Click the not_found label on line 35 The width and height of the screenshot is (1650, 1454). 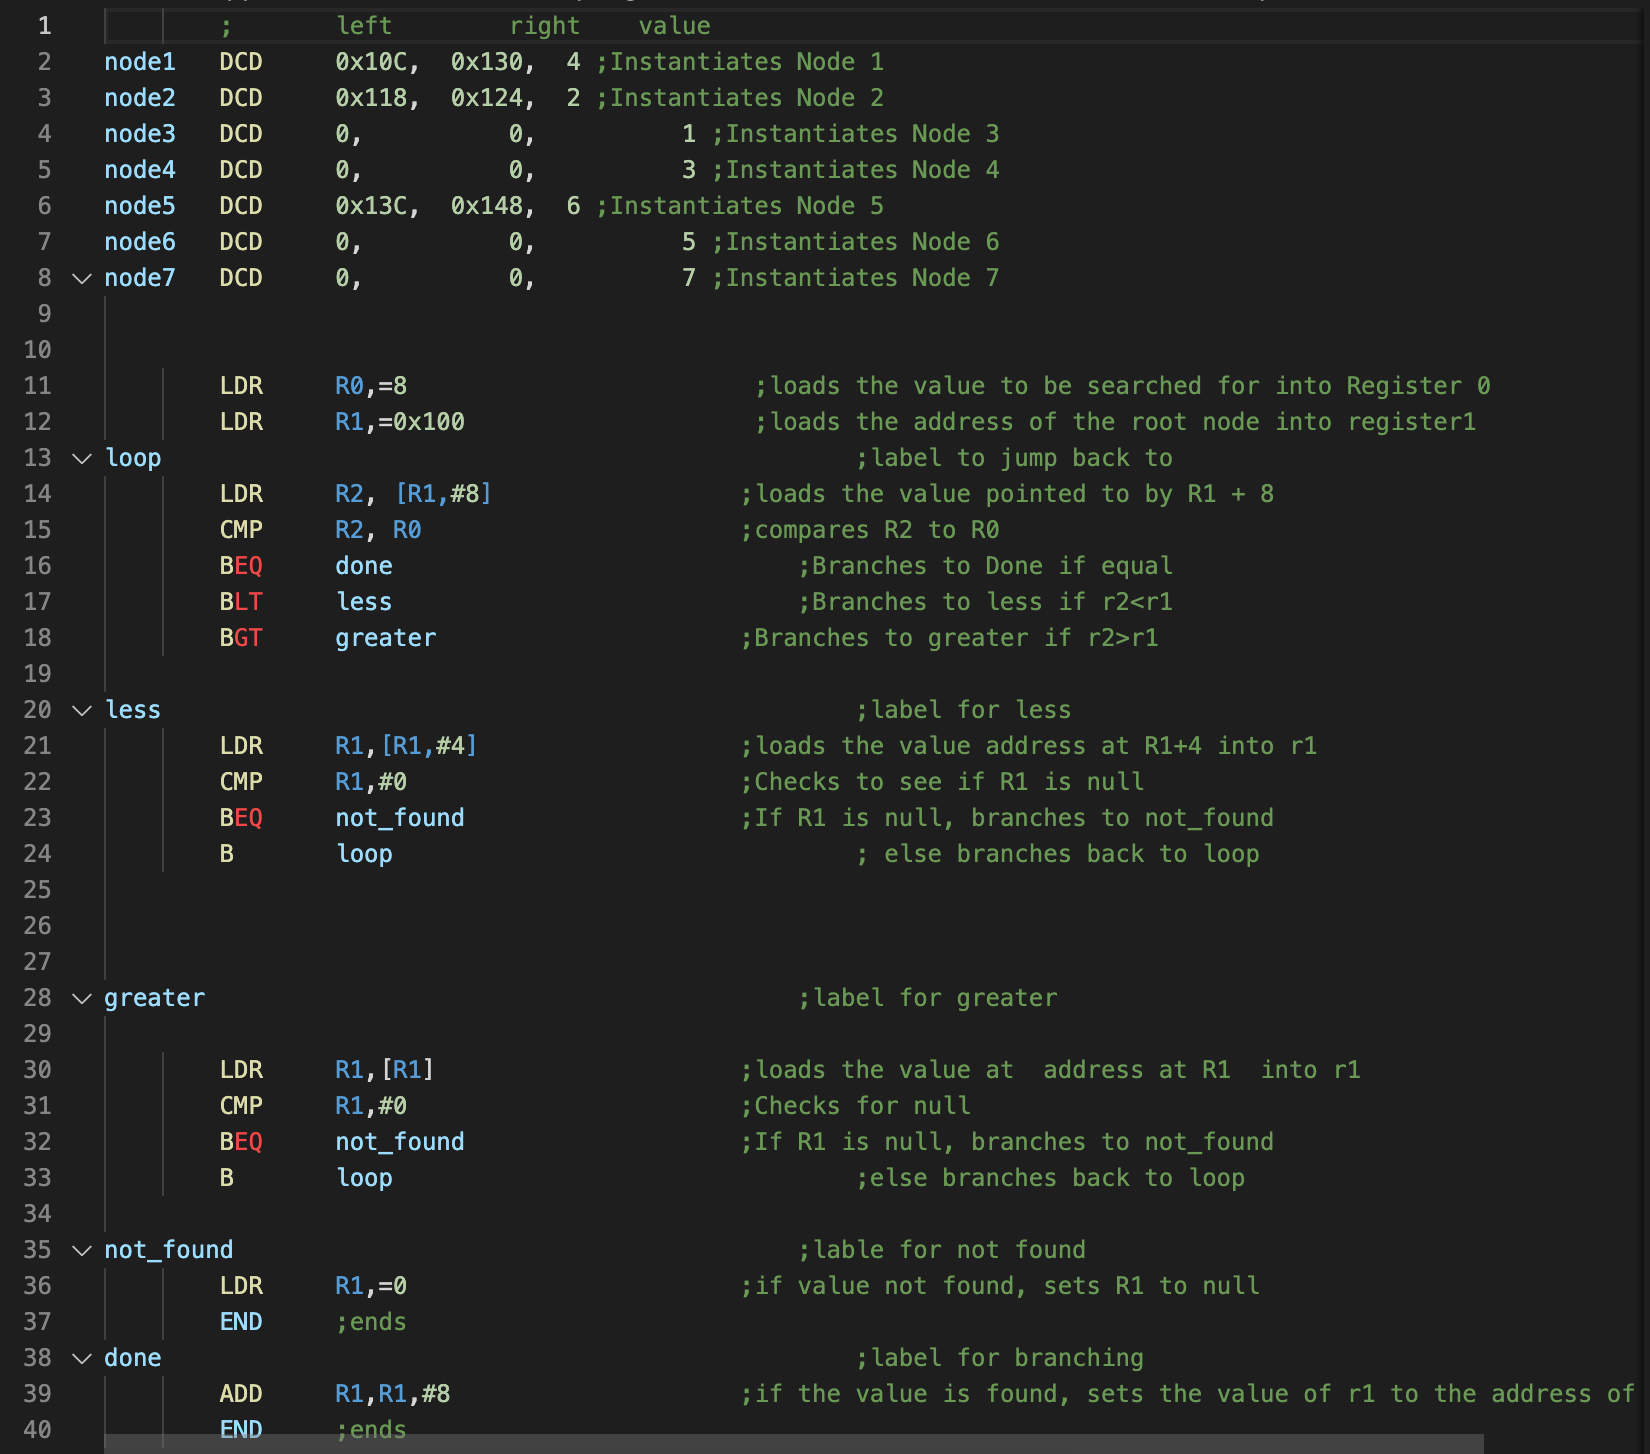[169, 1250]
